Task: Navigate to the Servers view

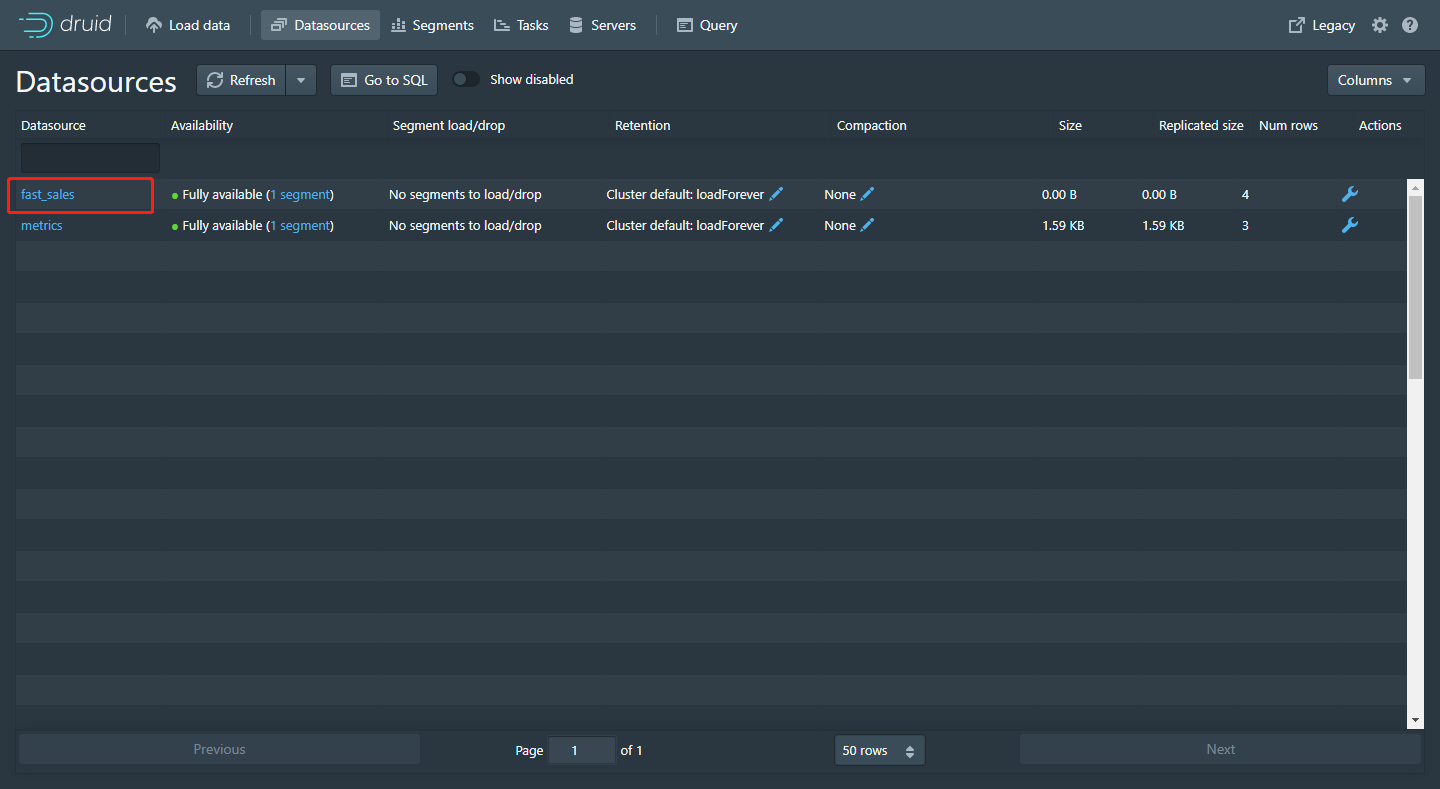Action: click(x=602, y=25)
